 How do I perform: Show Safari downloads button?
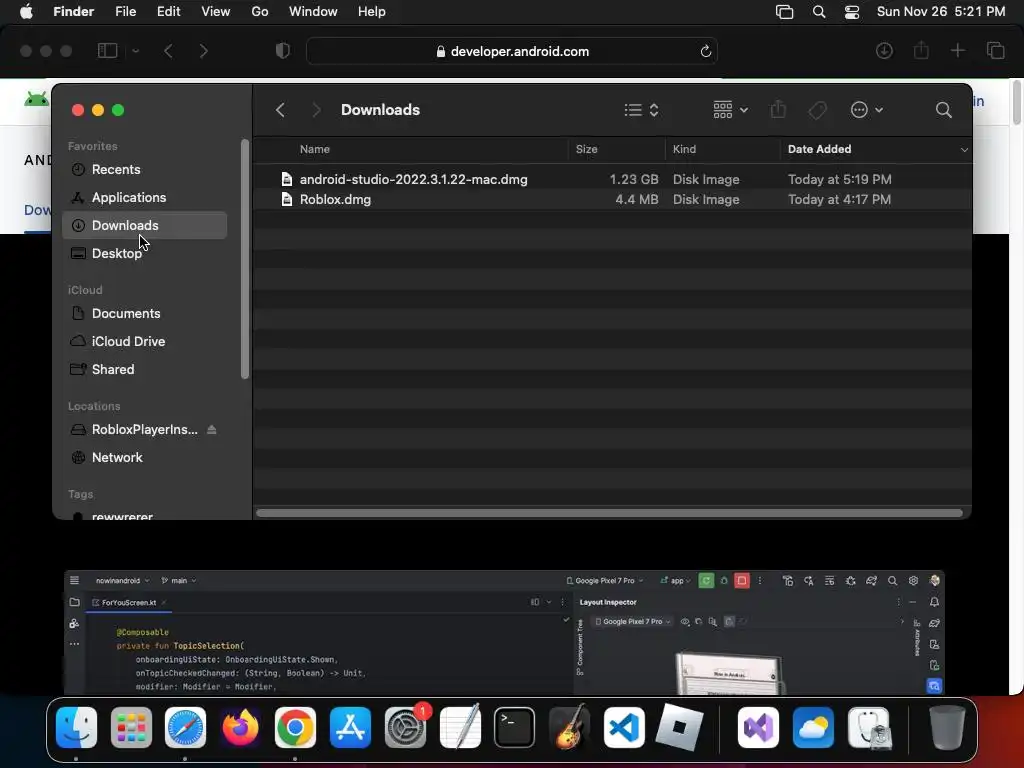click(884, 51)
